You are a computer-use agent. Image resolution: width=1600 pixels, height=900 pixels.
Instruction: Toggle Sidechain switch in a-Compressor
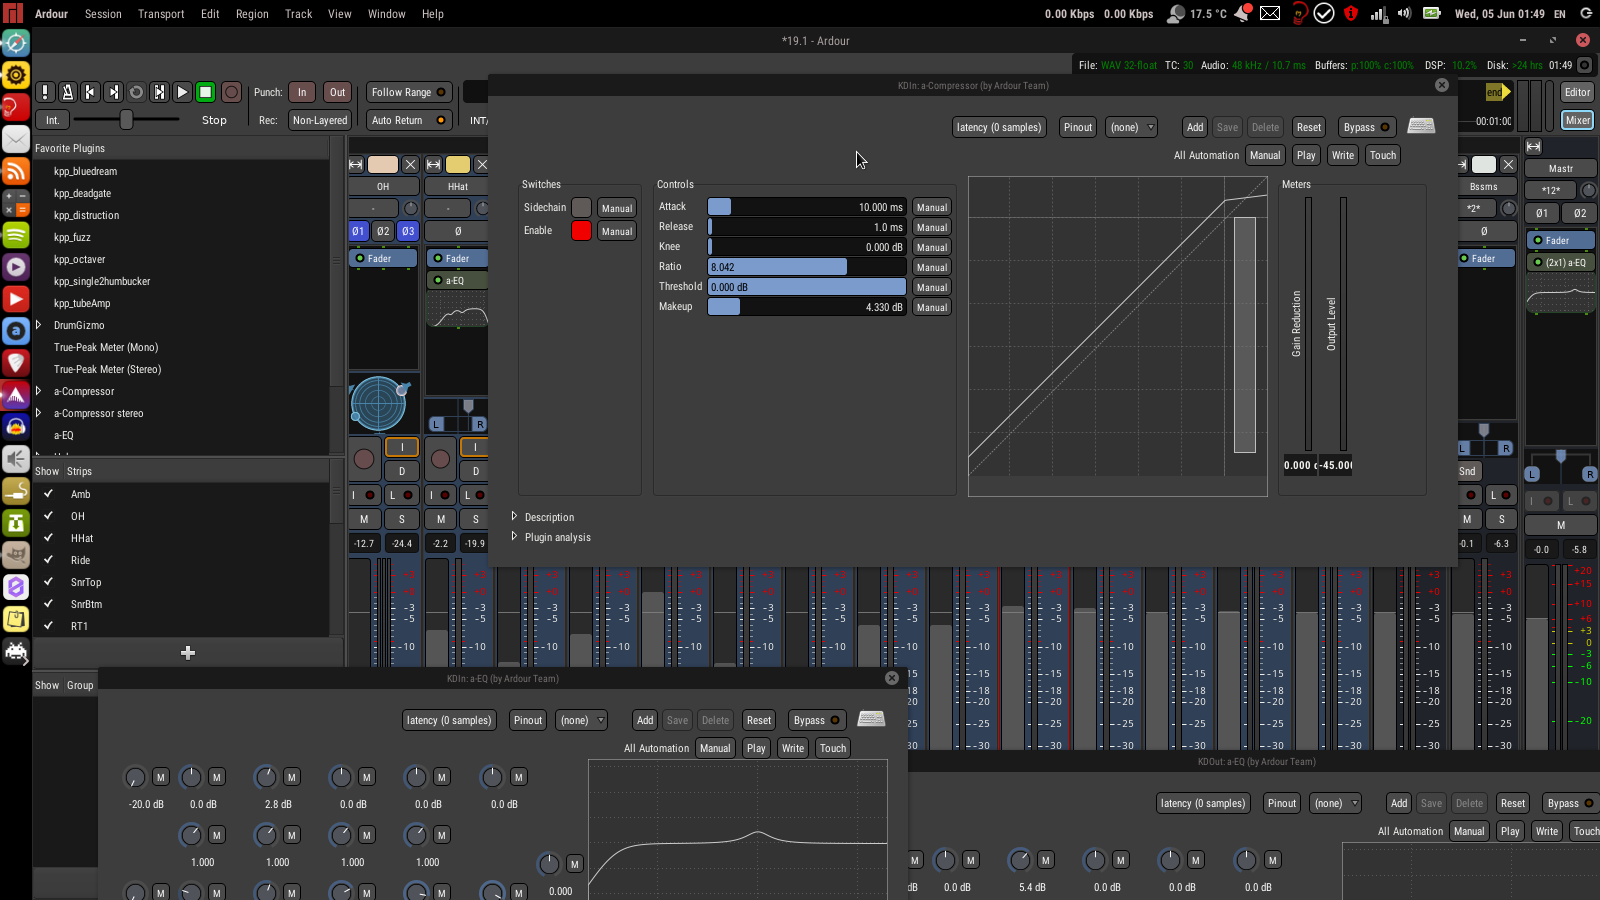click(581, 207)
